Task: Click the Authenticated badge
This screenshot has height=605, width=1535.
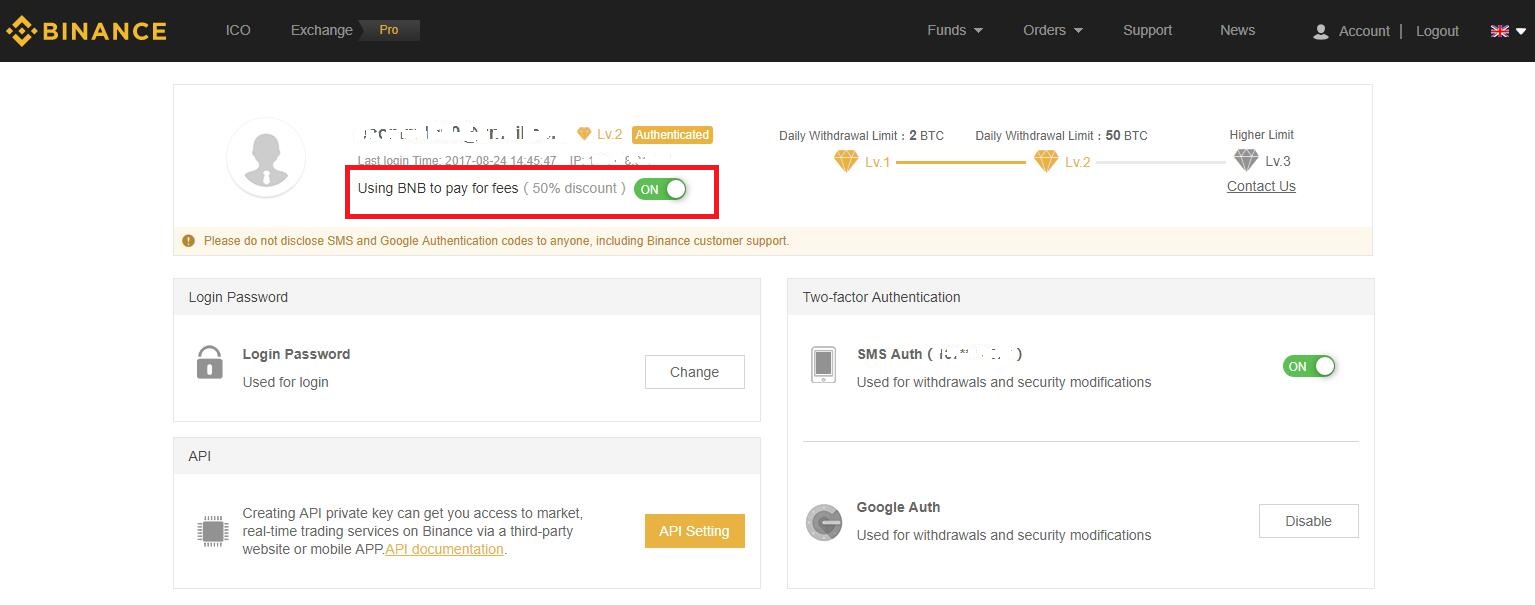Action: click(672, 135)
